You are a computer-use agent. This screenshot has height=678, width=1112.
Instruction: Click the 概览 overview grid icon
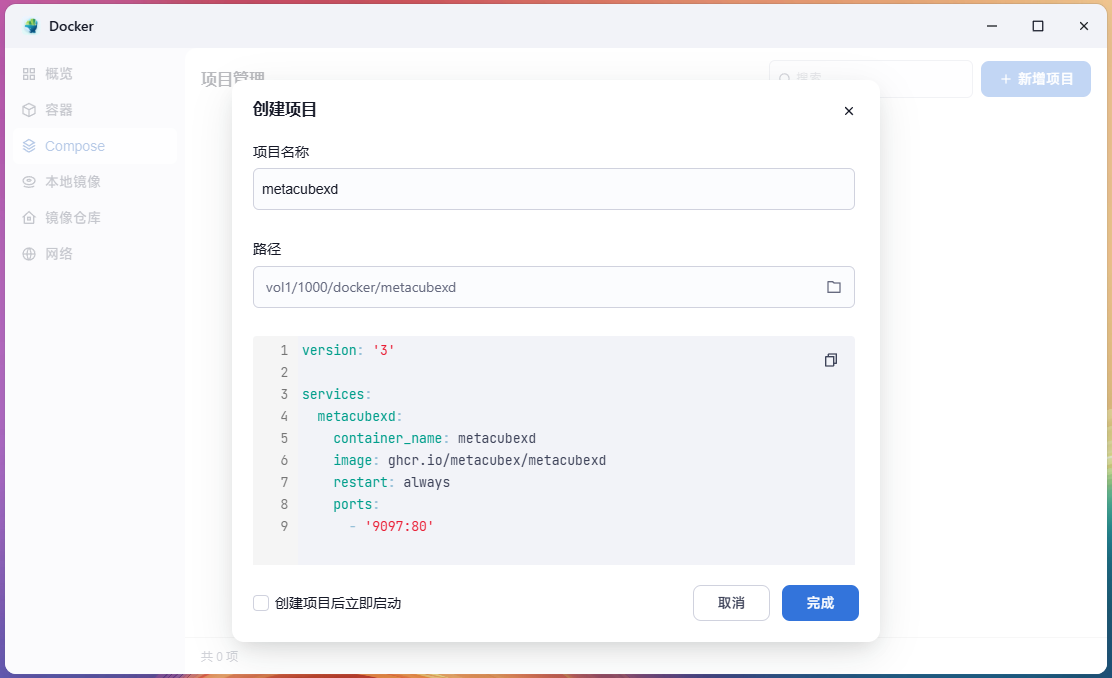pos(29,74)
